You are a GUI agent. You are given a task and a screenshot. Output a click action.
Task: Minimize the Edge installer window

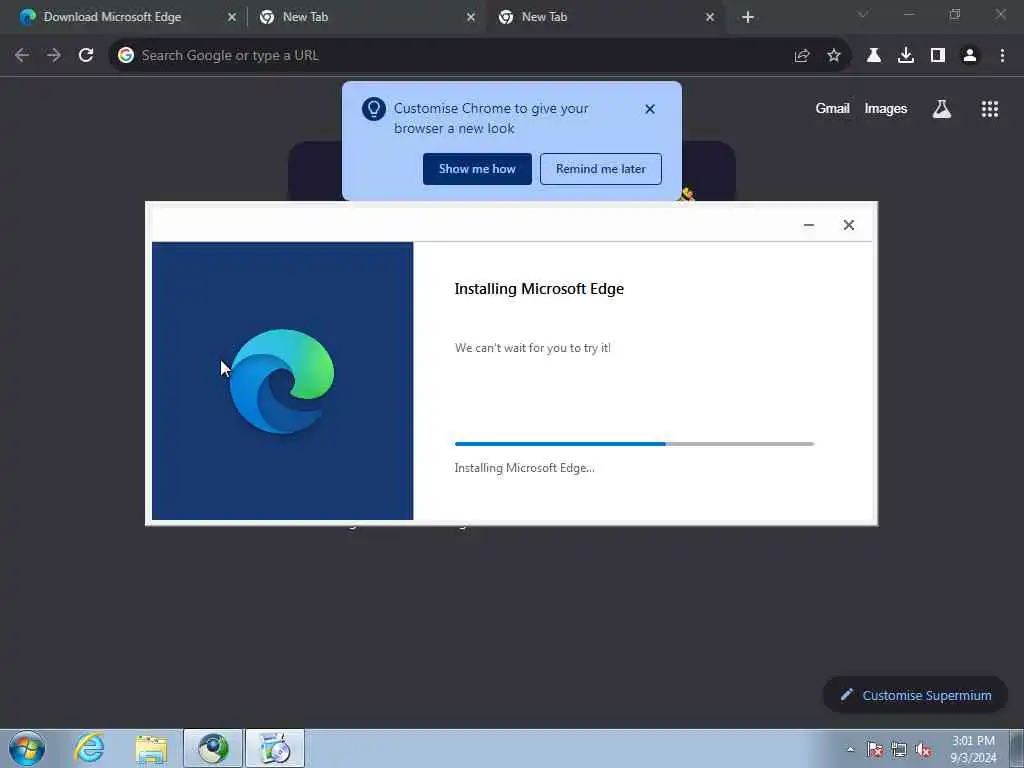pos(809,225)
